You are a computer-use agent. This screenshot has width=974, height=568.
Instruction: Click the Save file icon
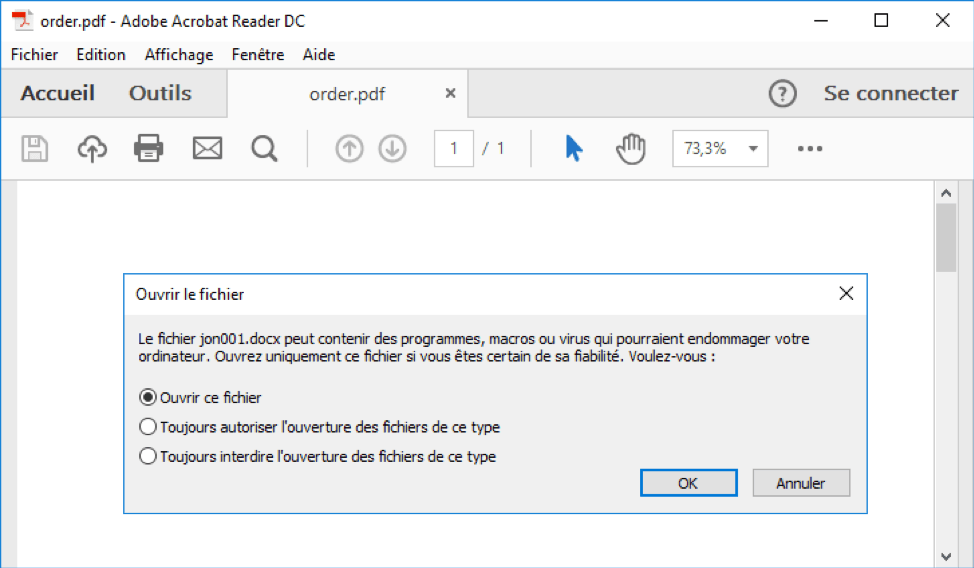(35, 149)
